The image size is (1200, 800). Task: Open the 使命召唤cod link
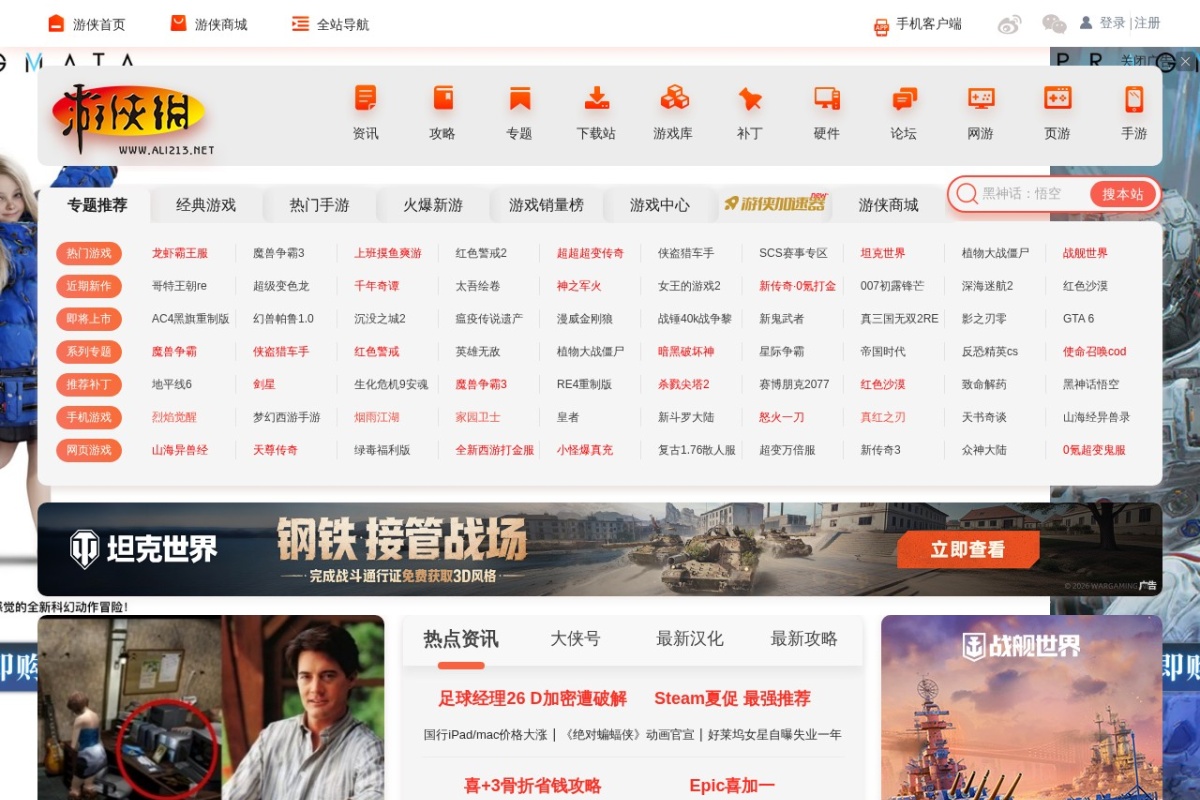(x=1094, y=352)
